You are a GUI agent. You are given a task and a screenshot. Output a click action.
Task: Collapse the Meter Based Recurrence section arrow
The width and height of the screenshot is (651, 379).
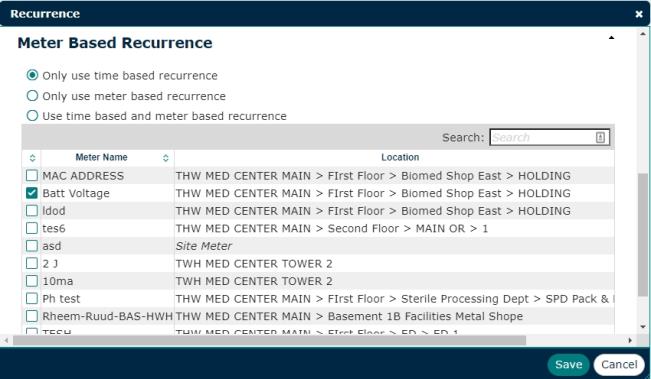point(611,38)
